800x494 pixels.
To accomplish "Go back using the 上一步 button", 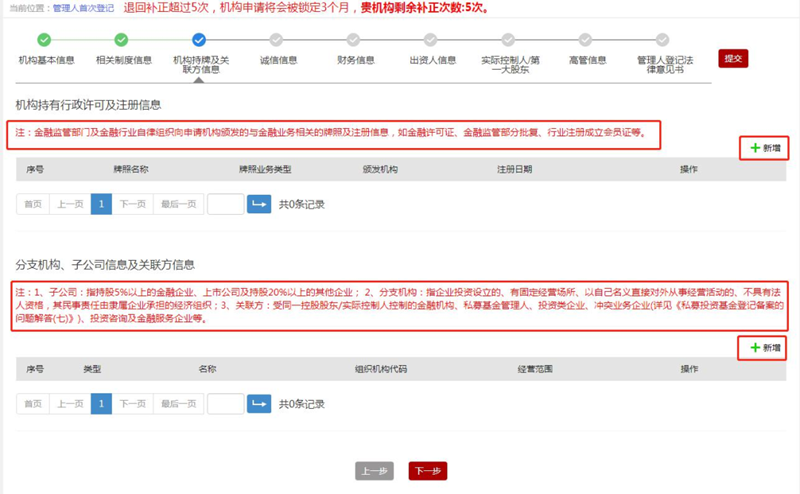I will [374, 471].
